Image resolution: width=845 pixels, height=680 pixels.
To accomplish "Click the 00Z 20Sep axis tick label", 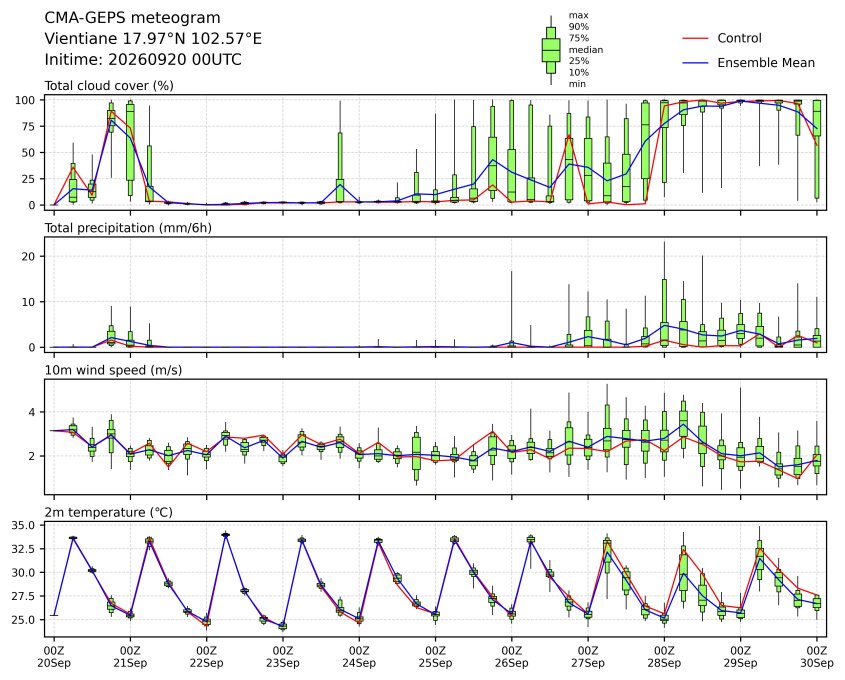I will pyautogui.click(x=54, y=656).
